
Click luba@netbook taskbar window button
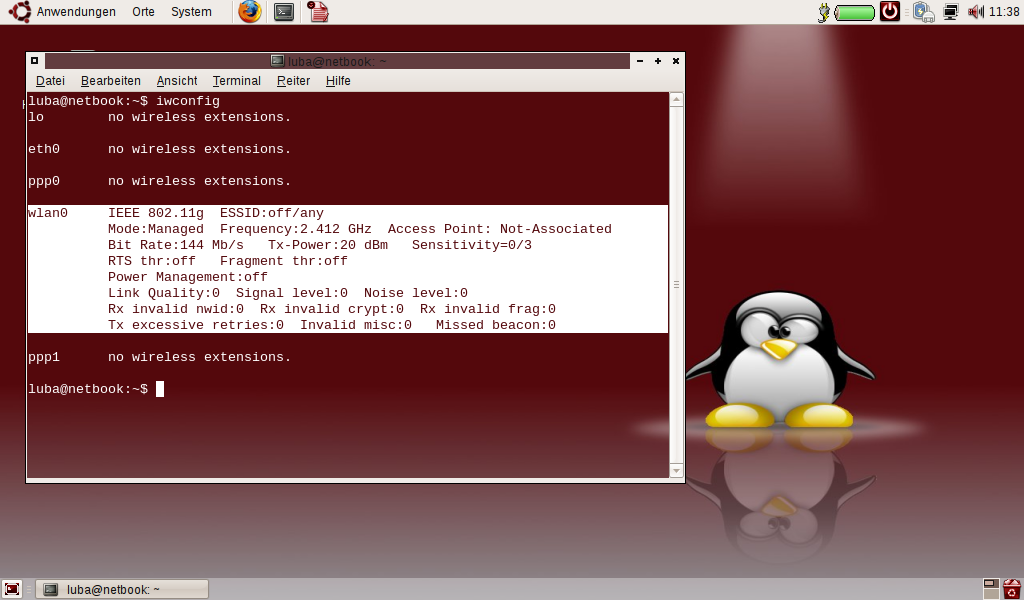click(122, 590)
